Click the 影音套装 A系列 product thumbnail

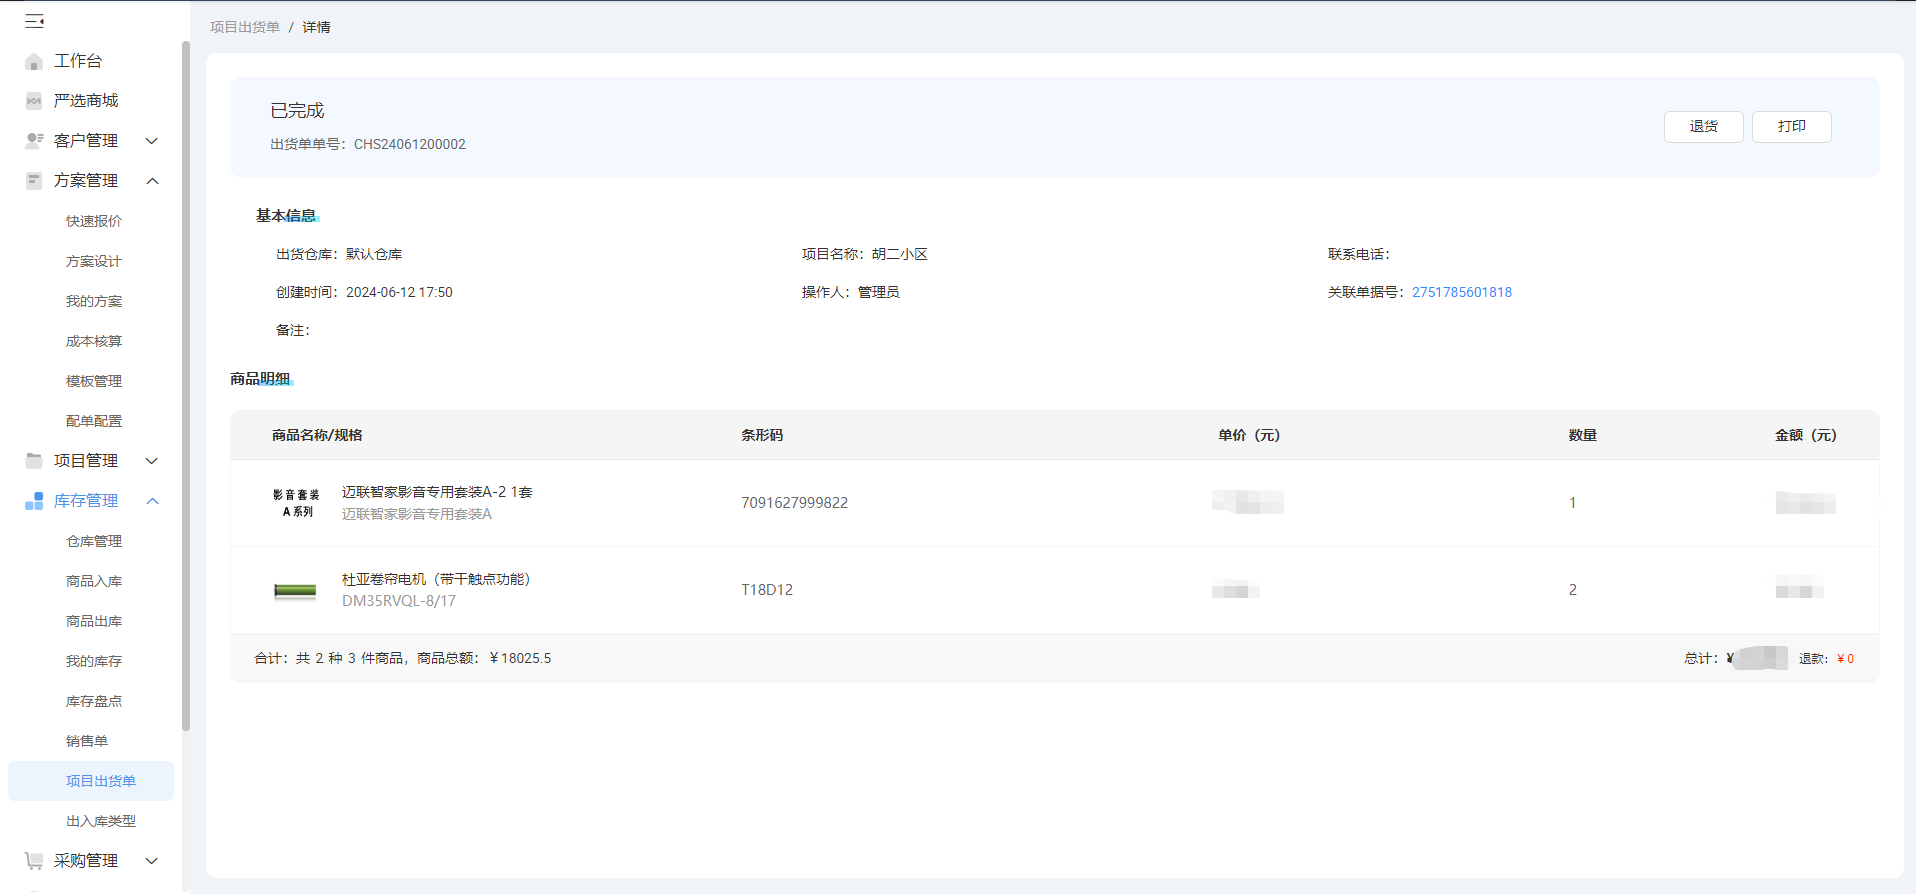pos(295,503)
